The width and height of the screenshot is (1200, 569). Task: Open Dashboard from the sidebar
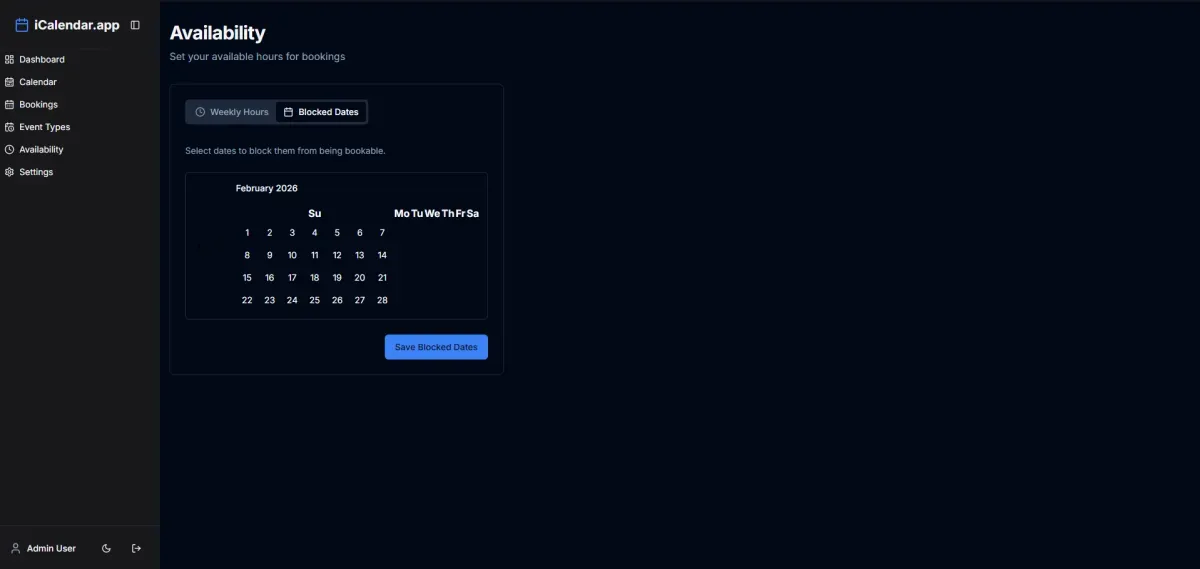pyautogui.click(x=41, y=60)
